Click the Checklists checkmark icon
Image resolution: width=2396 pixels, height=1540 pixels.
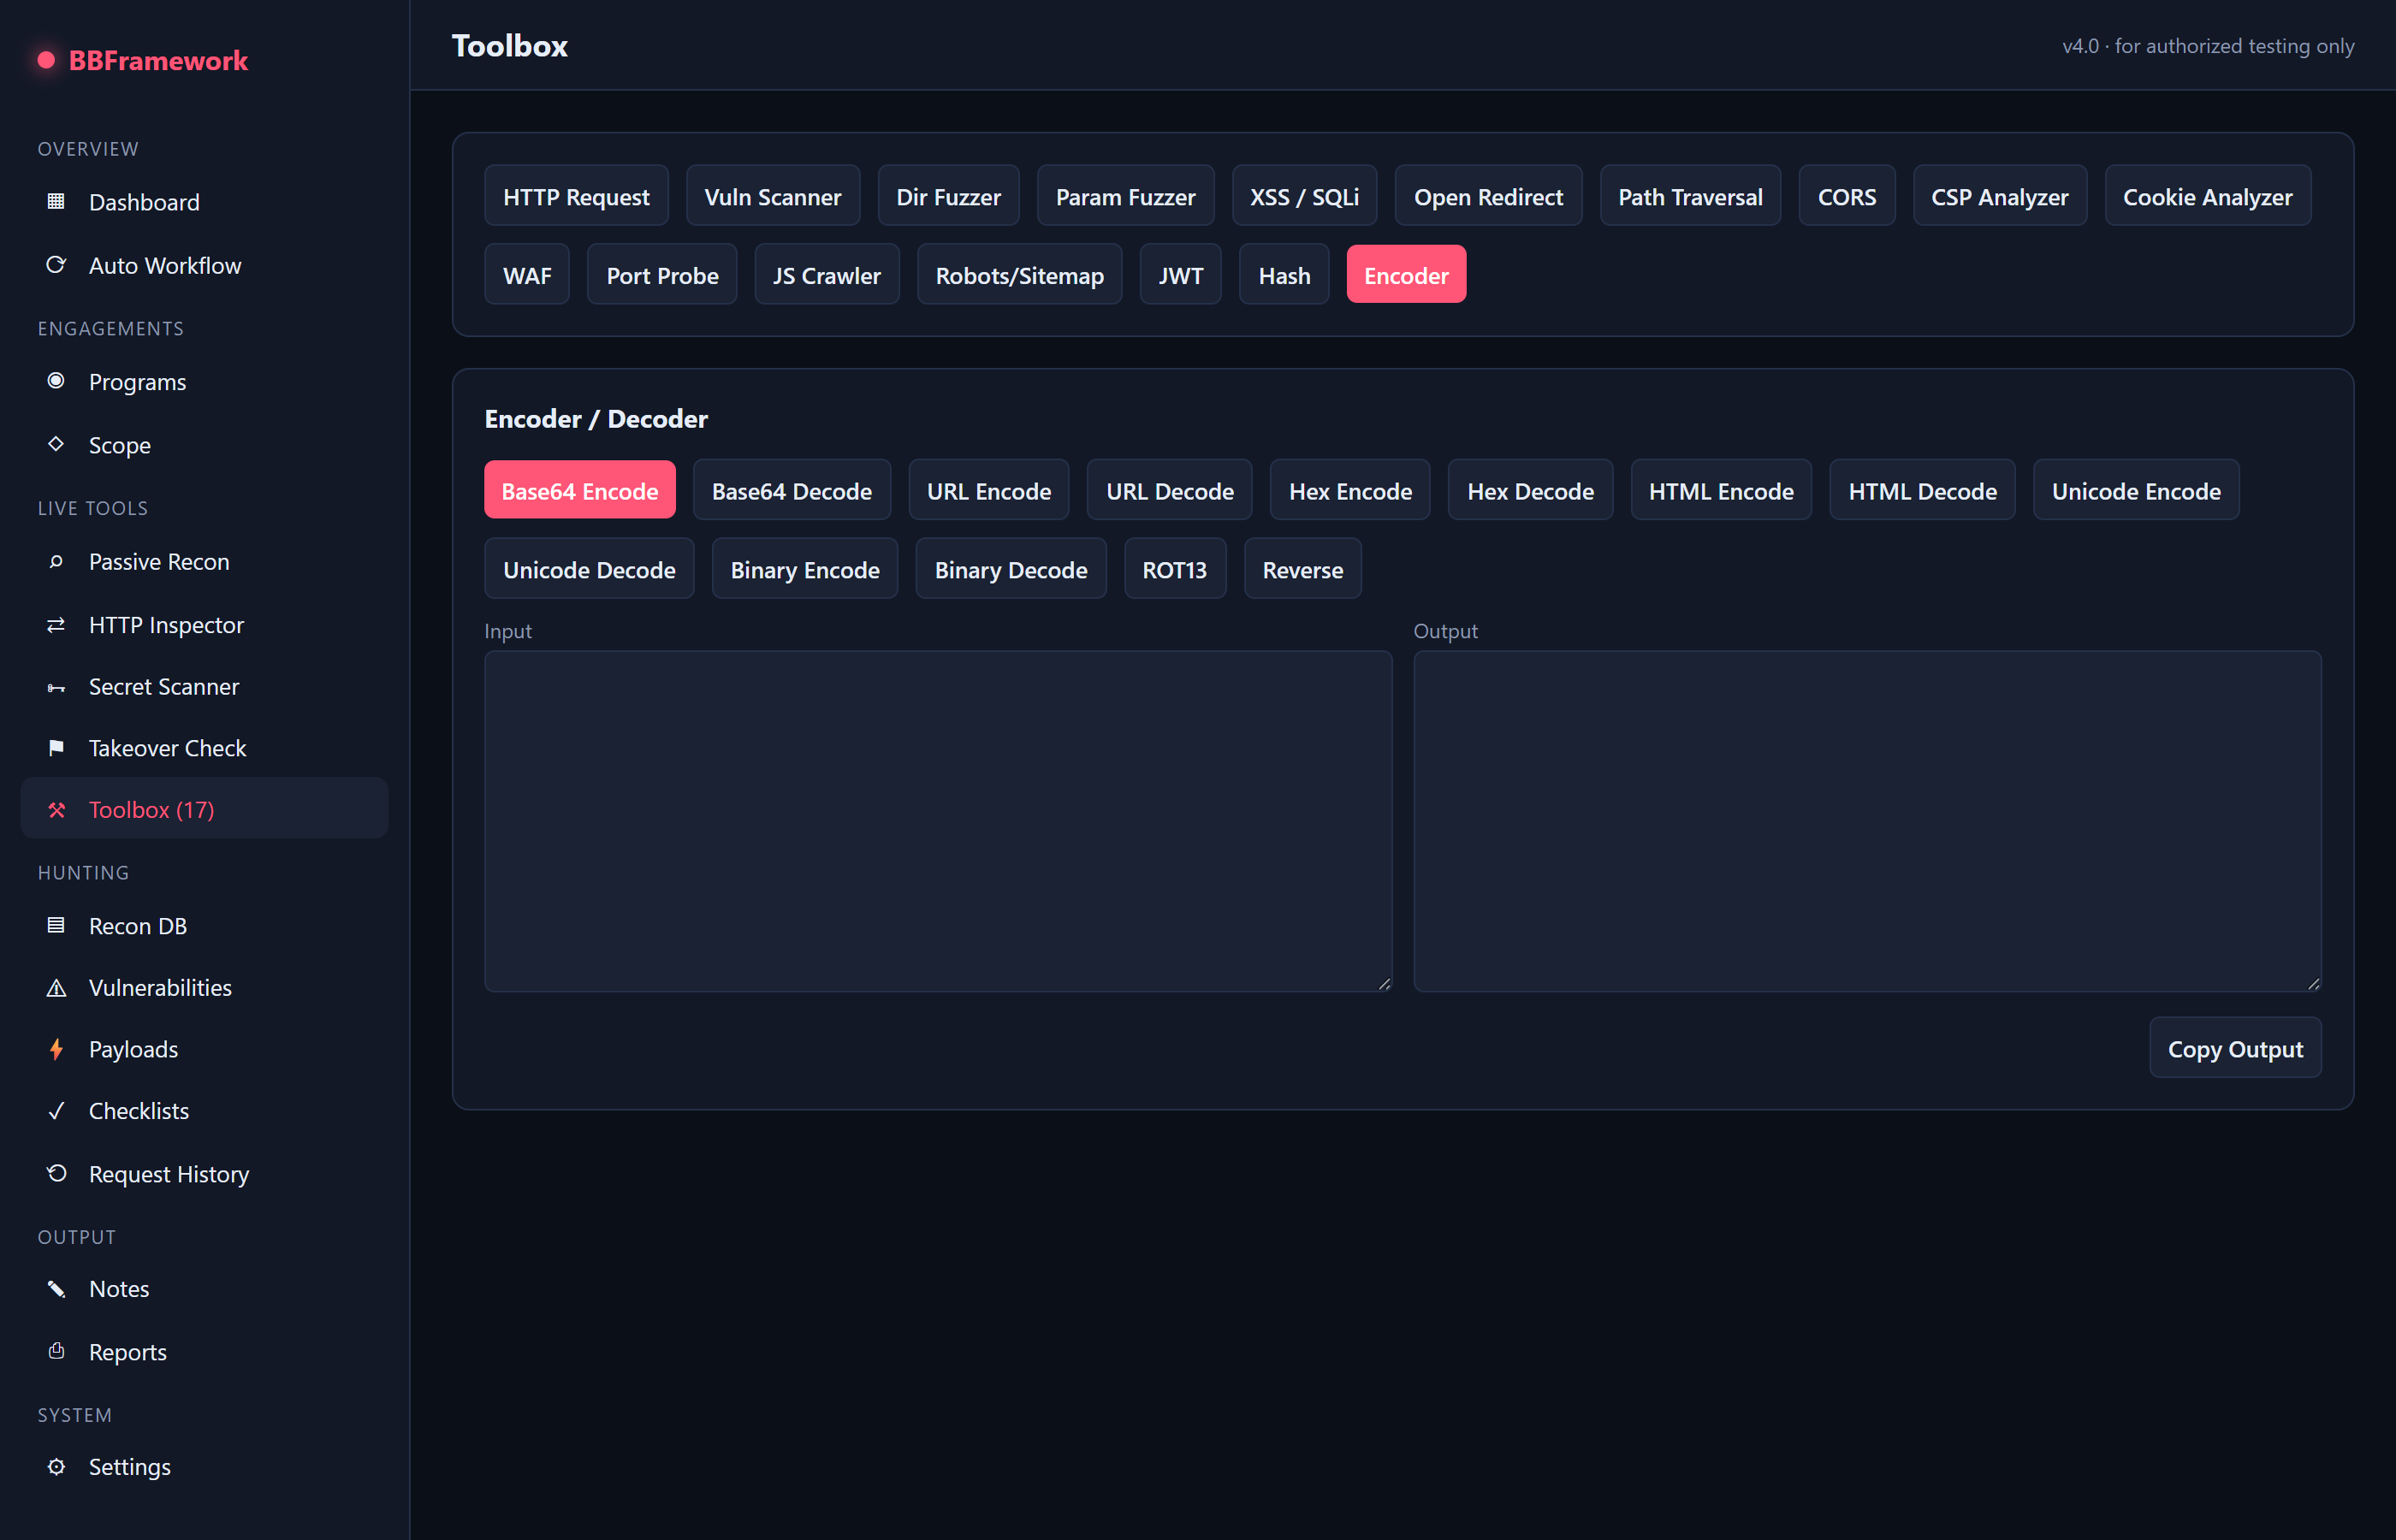click(x=56, y=1111)
